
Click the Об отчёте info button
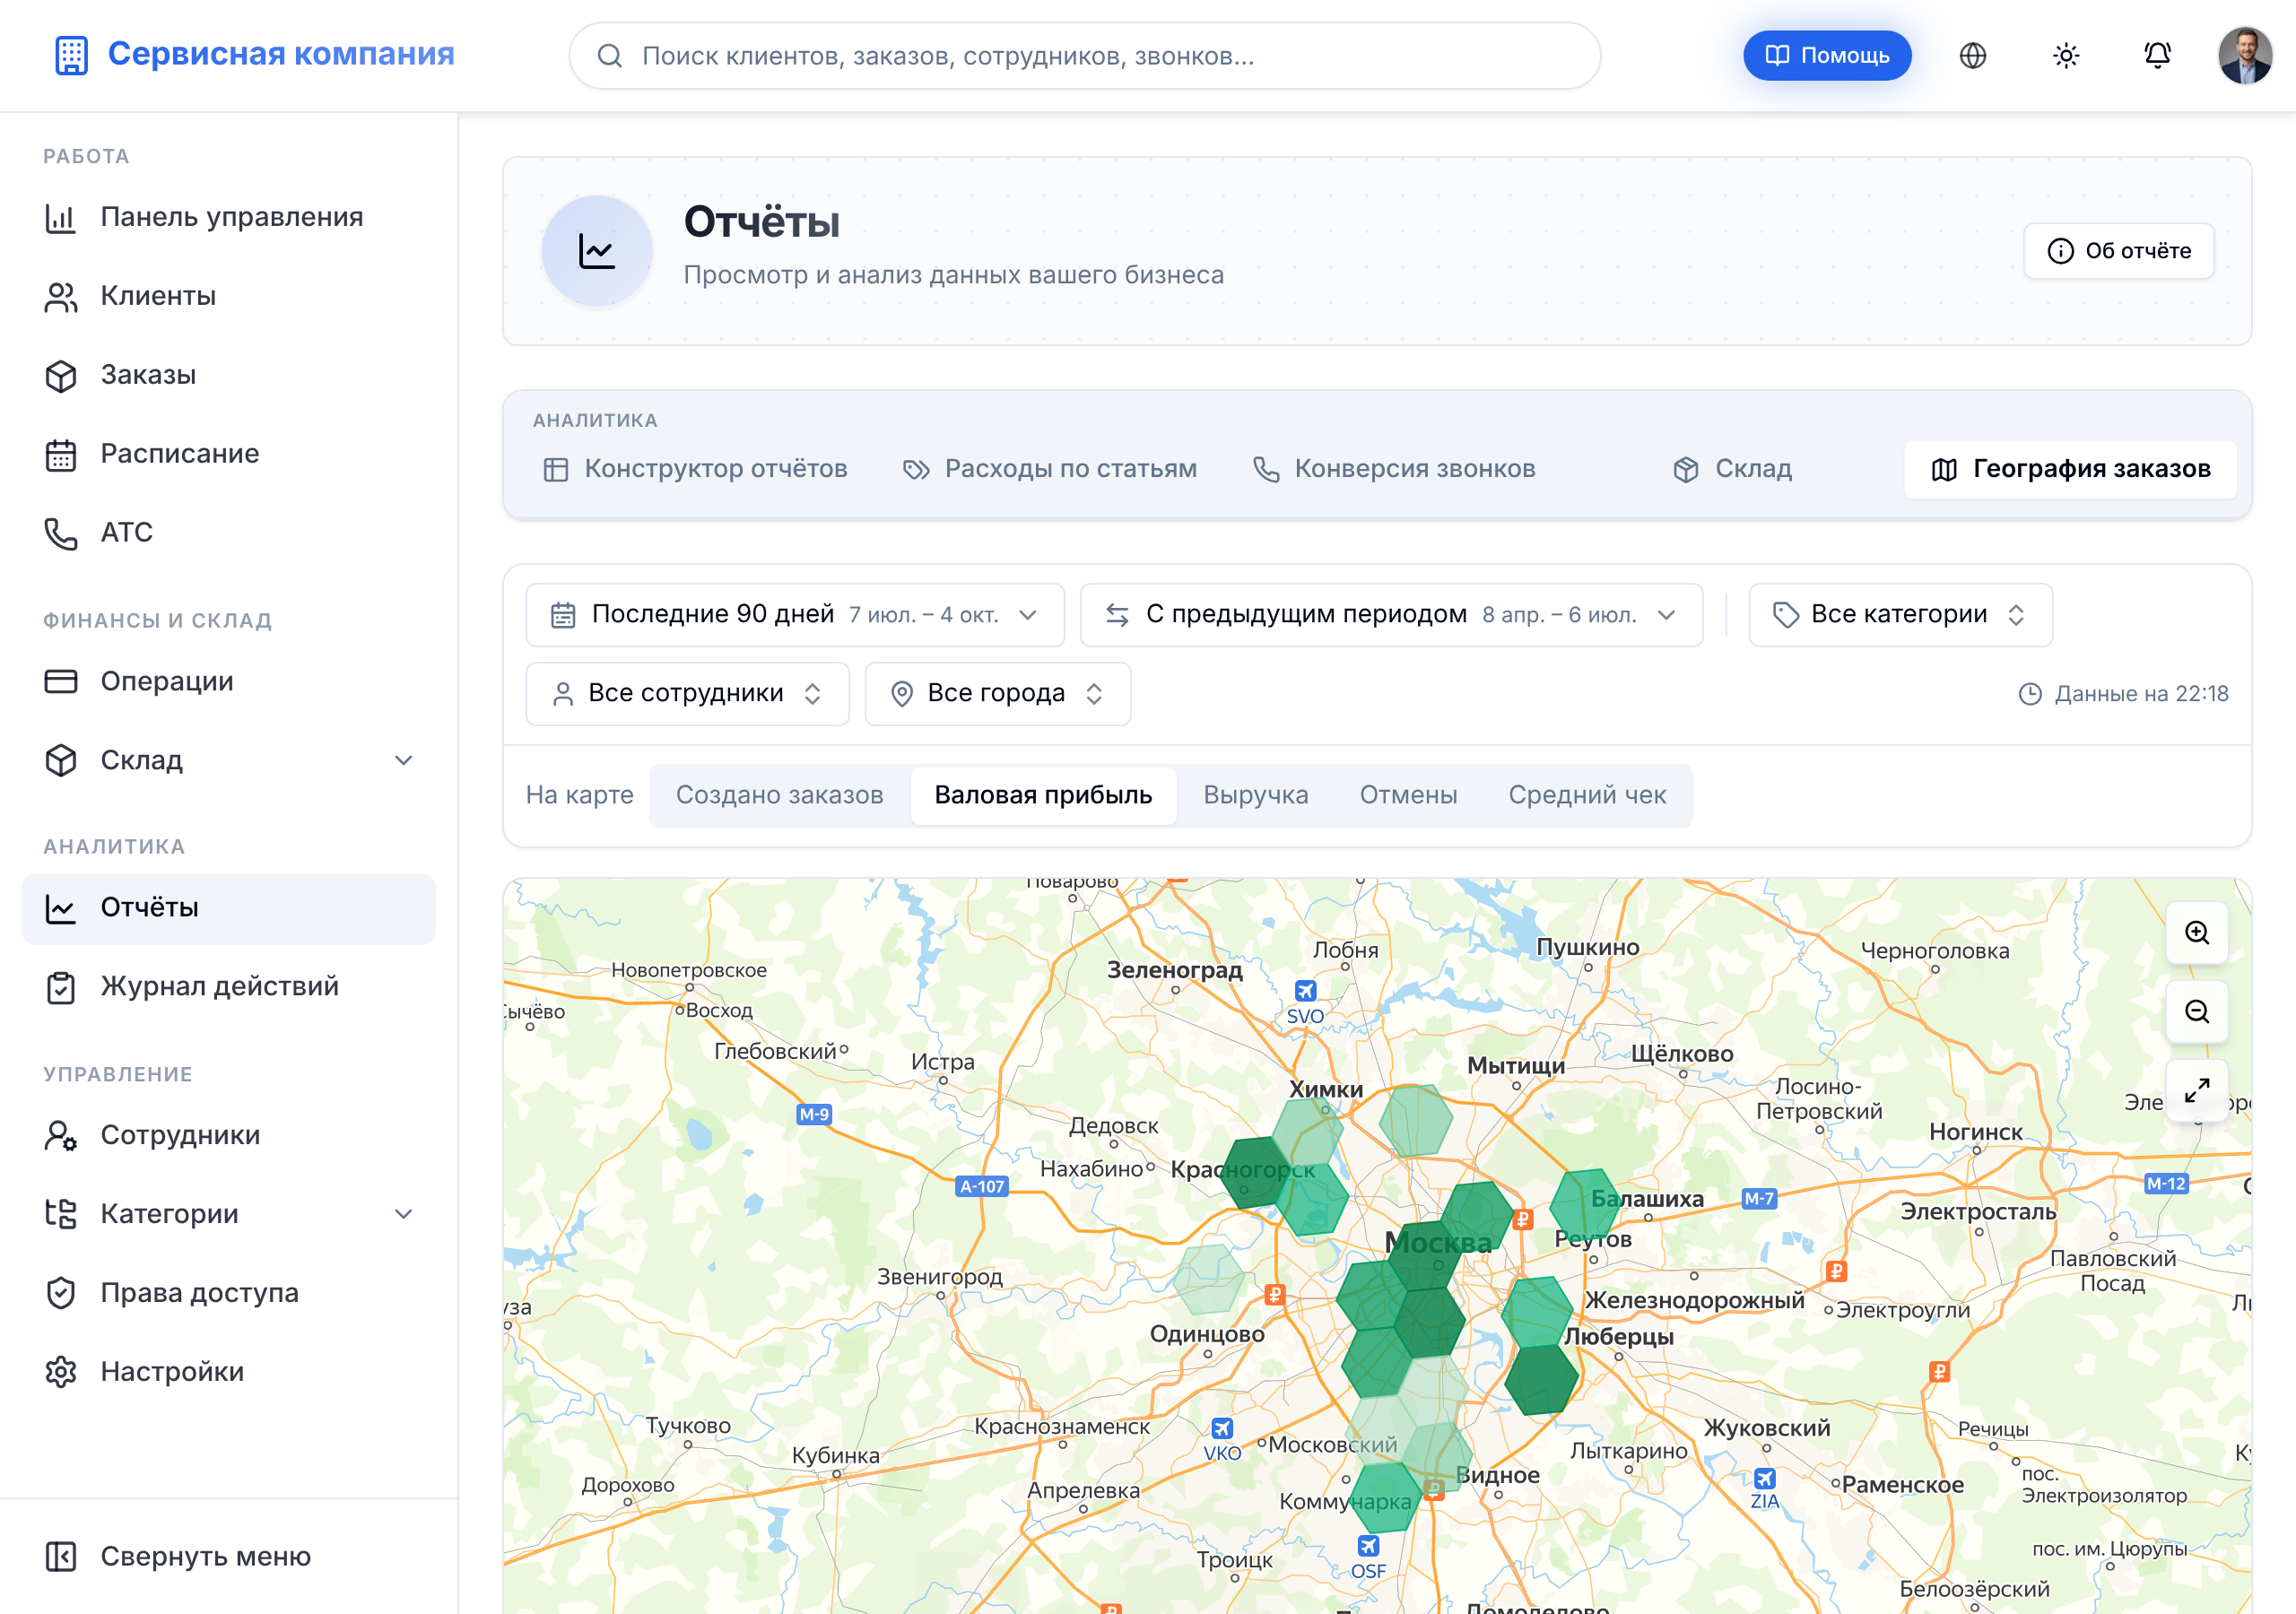tap(2118, 251)
